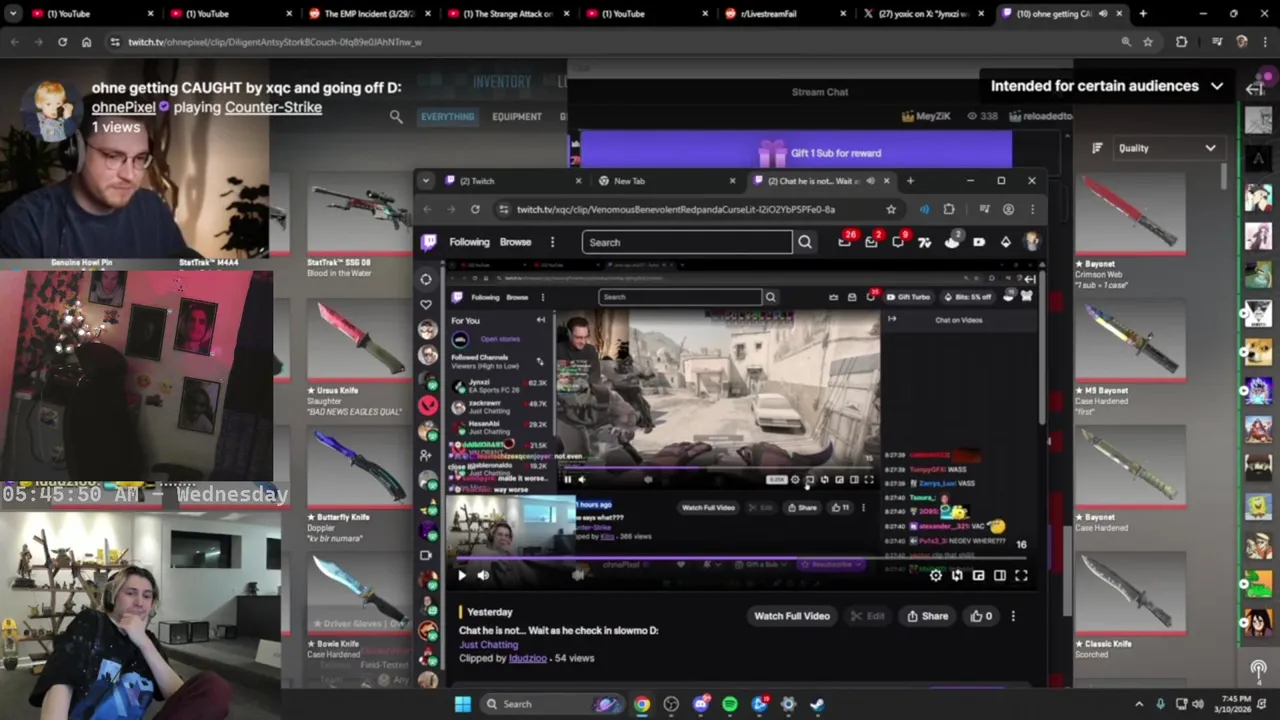
Task: Open the Following nav item
Action: tap(469, 242)
